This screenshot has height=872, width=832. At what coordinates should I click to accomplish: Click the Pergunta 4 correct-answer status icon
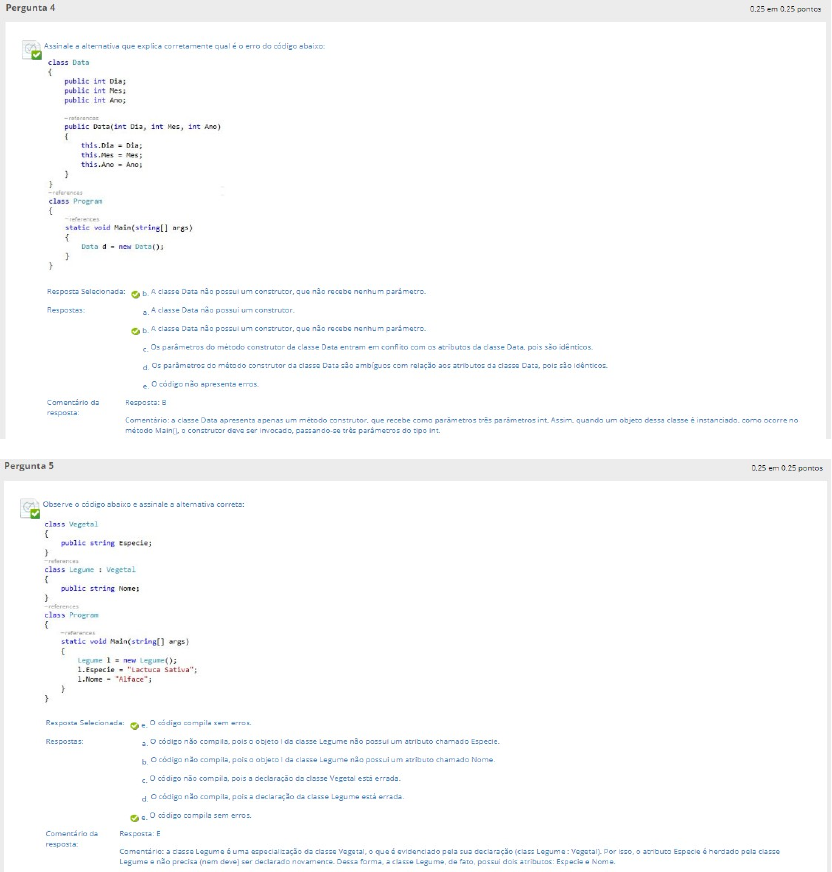coord(32,51)
